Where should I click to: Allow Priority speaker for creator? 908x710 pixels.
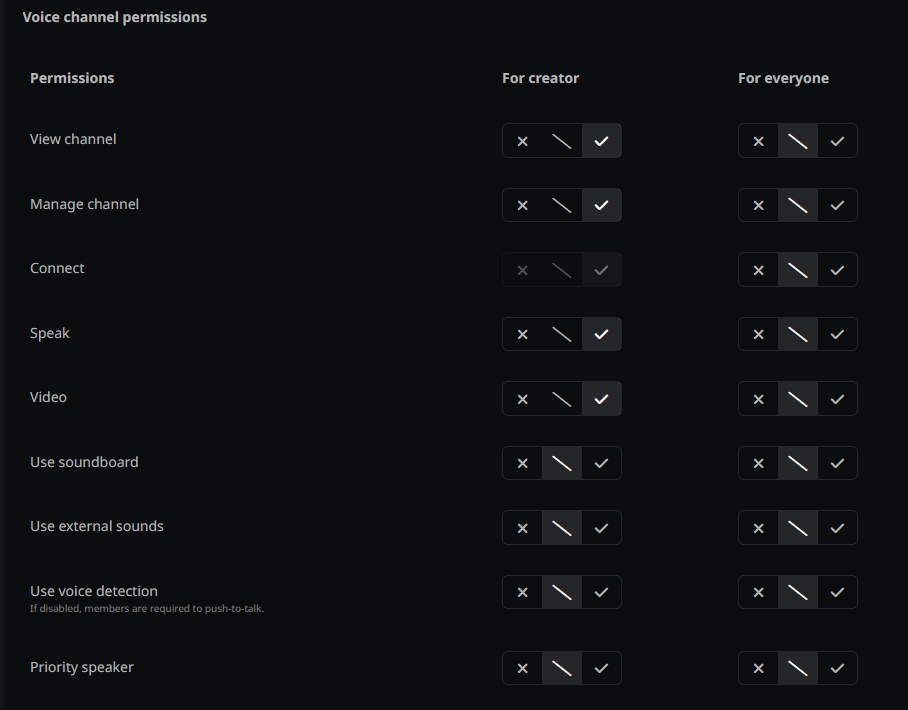(601, 668)
